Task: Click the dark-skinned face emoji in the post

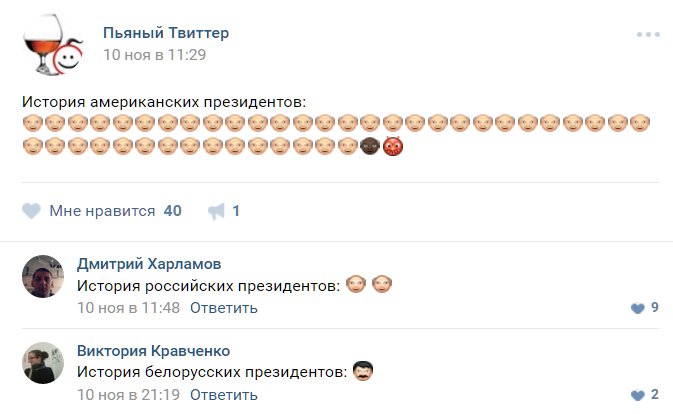Action: [370, 146]
